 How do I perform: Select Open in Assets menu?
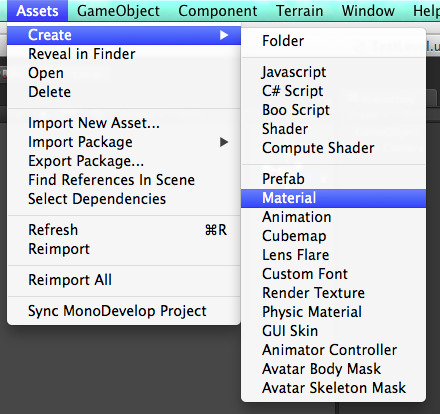[x=124, y=73]
